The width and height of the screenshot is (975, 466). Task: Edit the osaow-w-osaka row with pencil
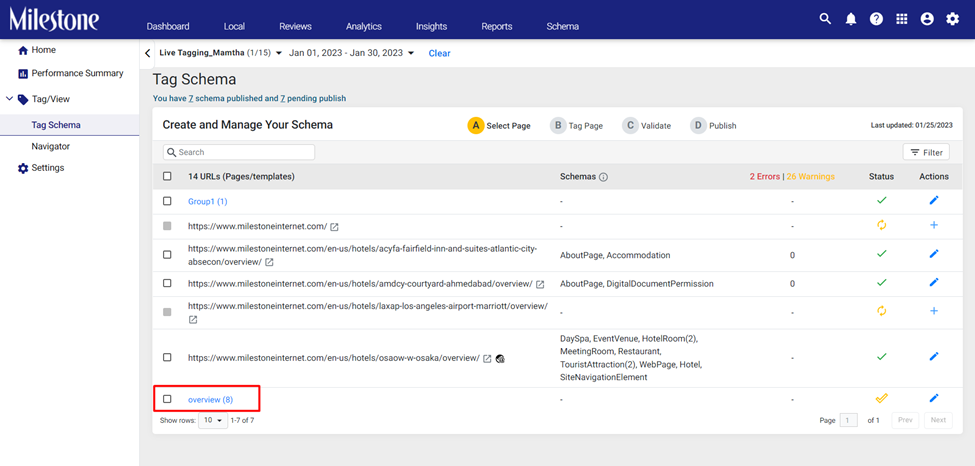[933, 356]
